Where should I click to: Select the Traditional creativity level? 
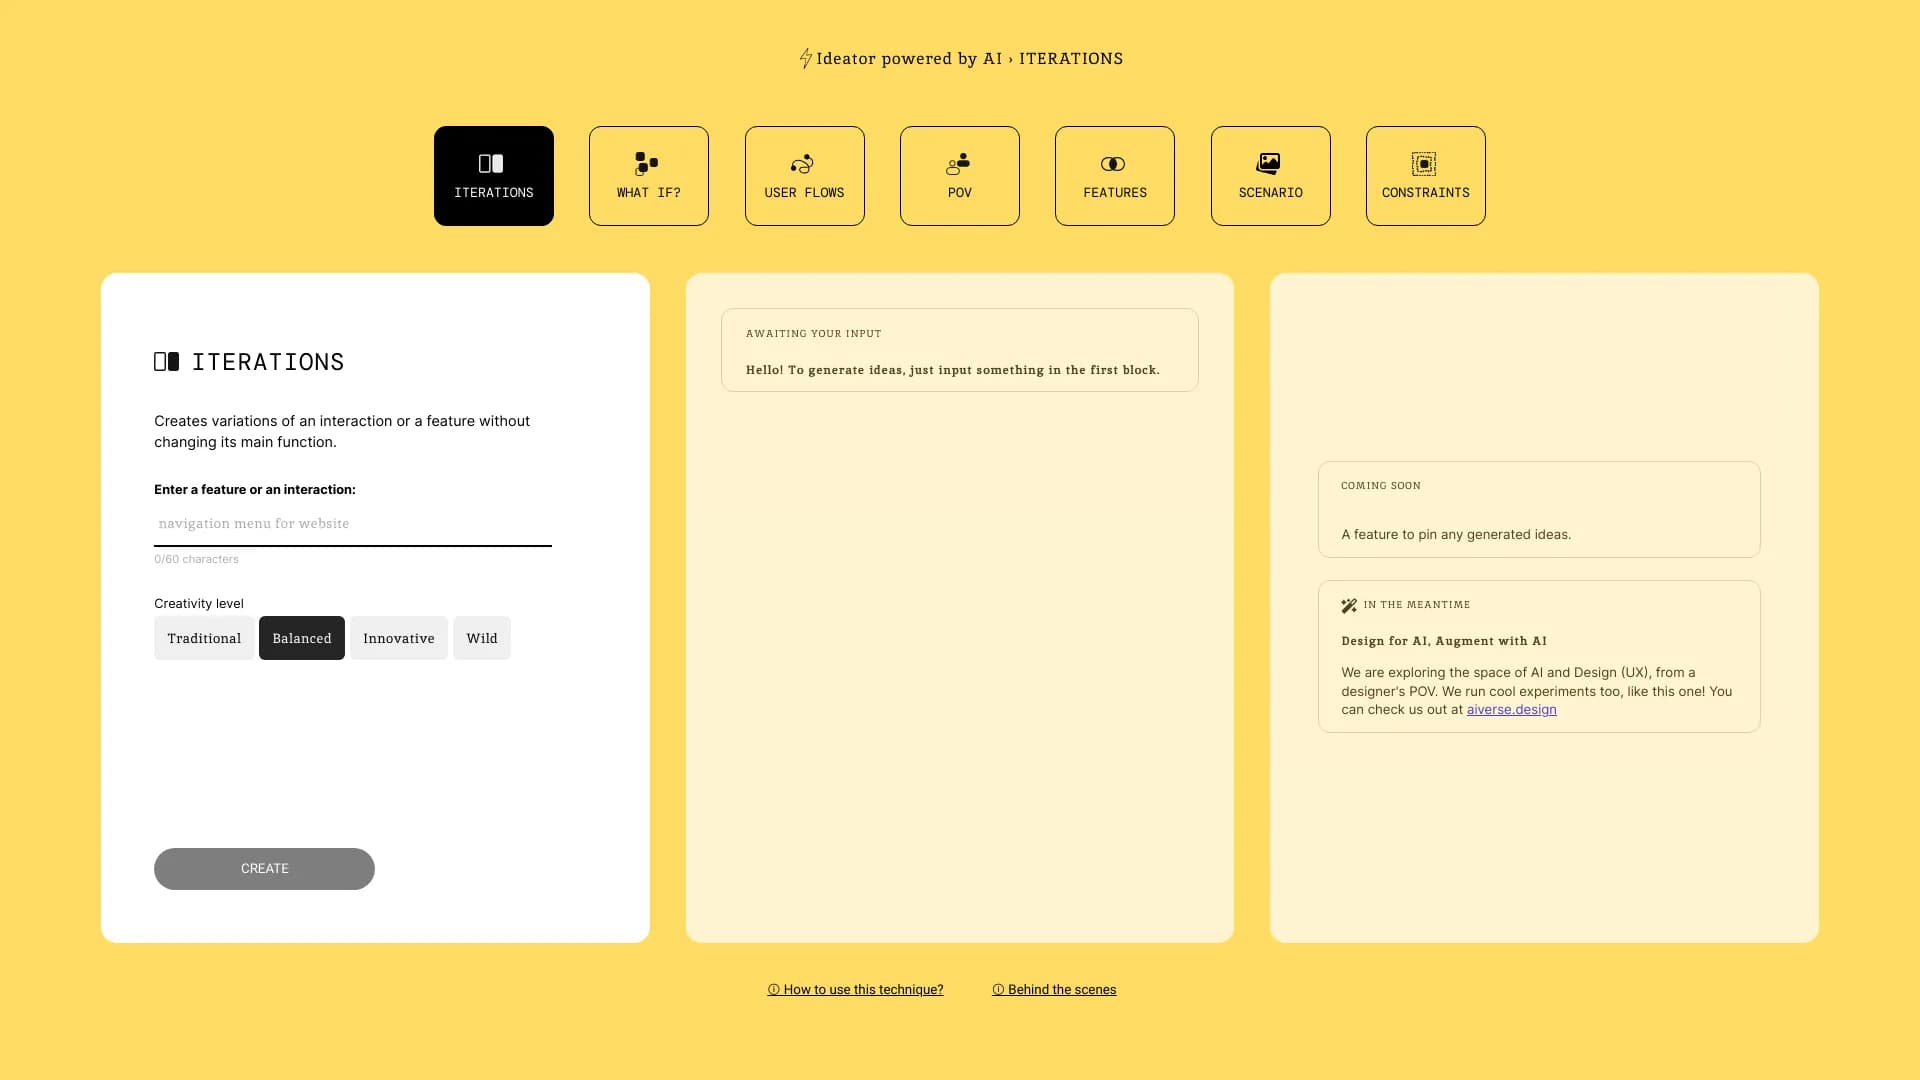[203, 637]
